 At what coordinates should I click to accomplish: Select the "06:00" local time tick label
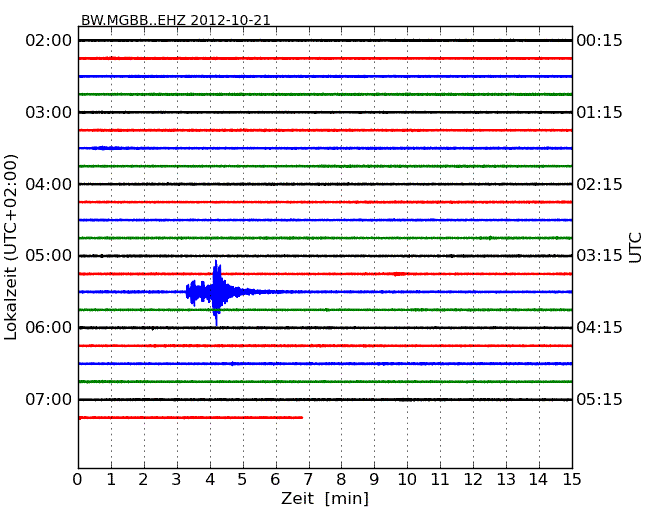click(x=49, y=328)
